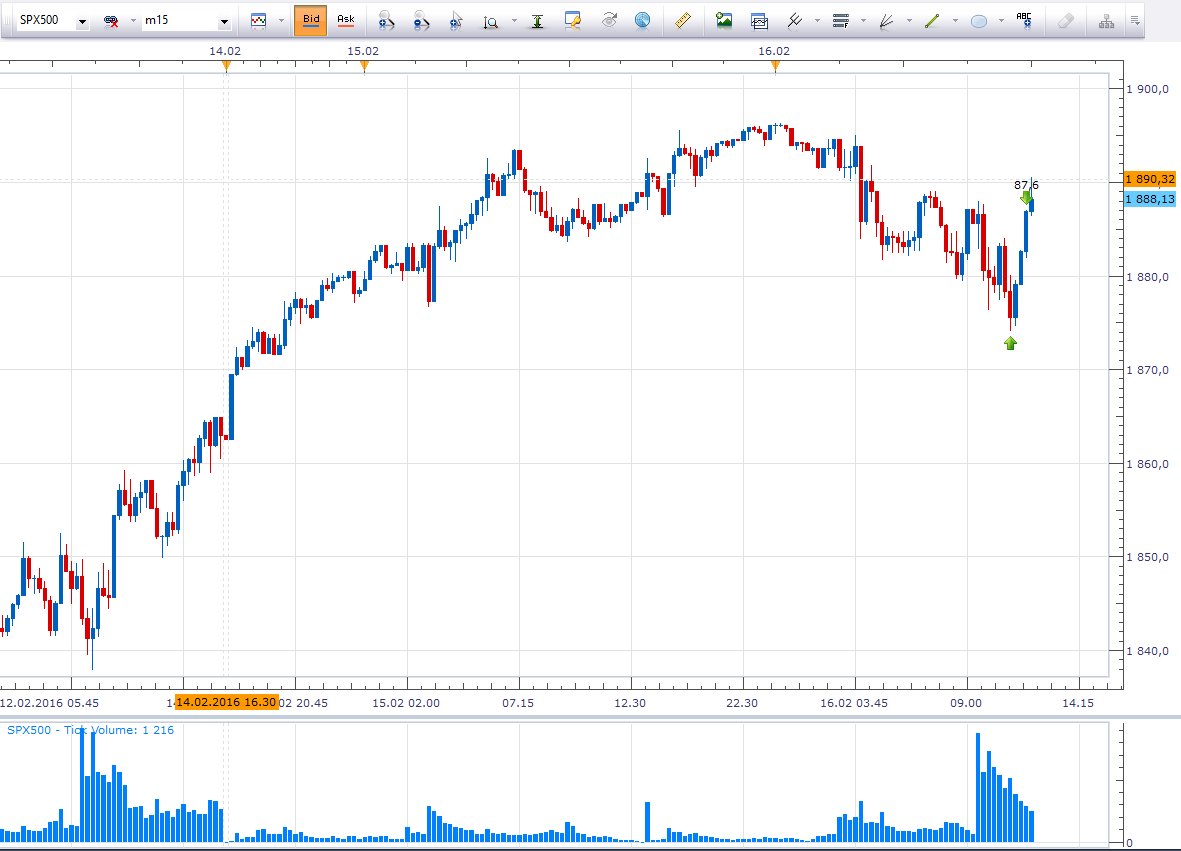Expand the Fibonacci tool dropdown arrow
1181x851 pixels.
point(863,21)
